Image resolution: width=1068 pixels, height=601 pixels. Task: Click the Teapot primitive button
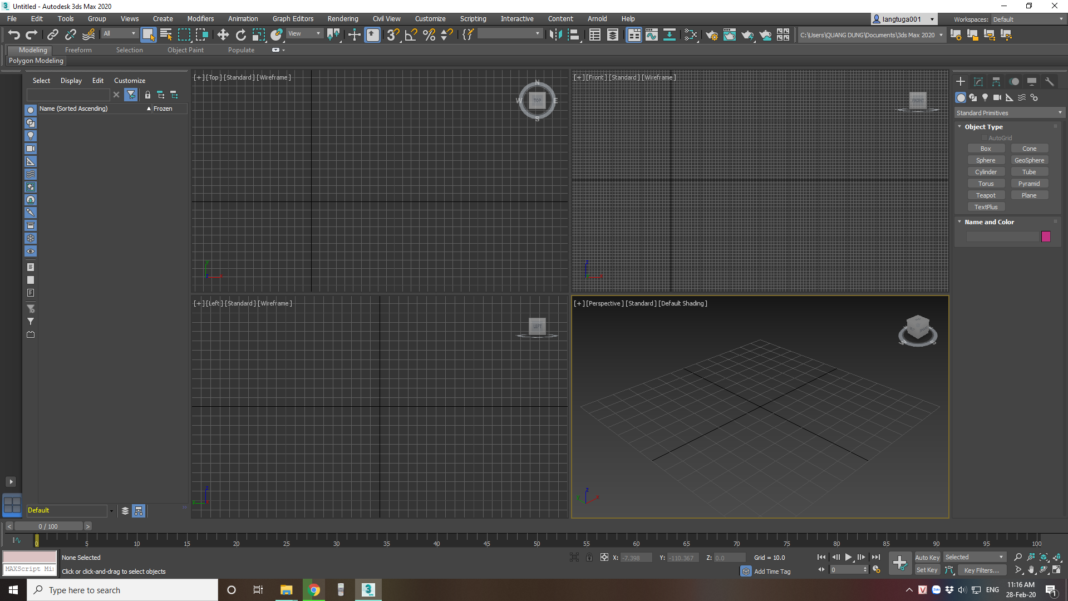point(986,195)
